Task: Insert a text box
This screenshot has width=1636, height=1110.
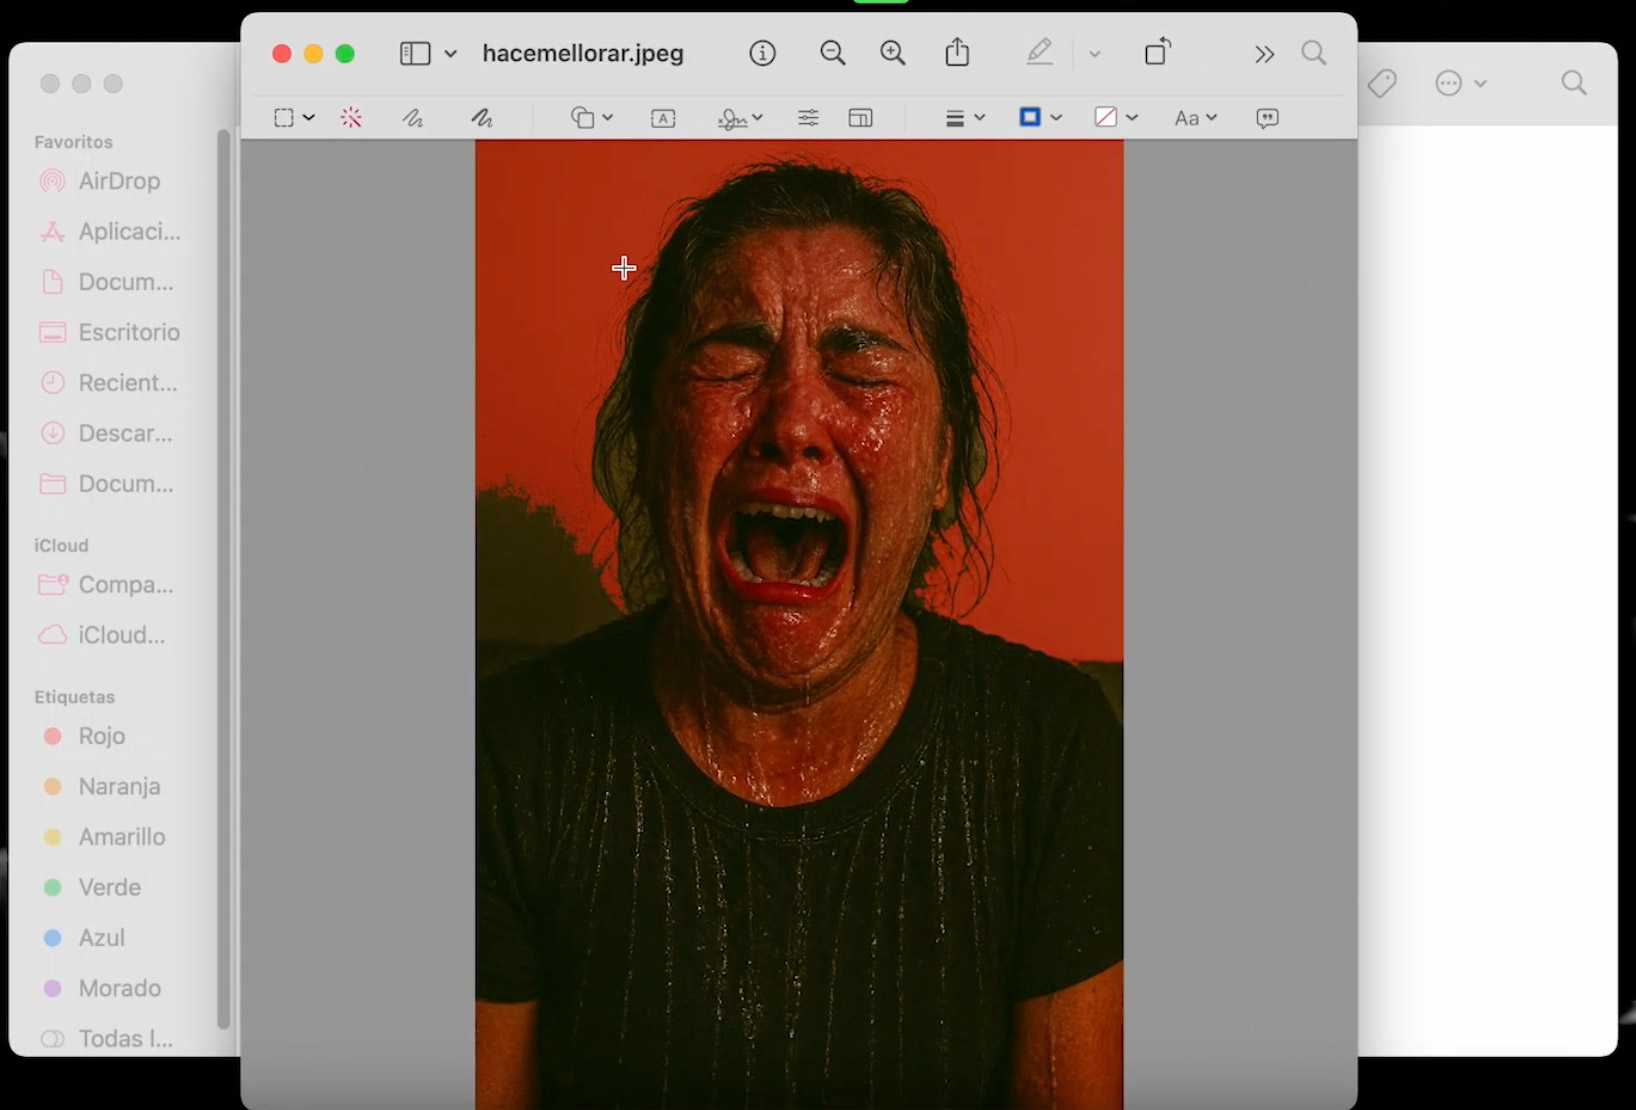Action: click(663, 118)
